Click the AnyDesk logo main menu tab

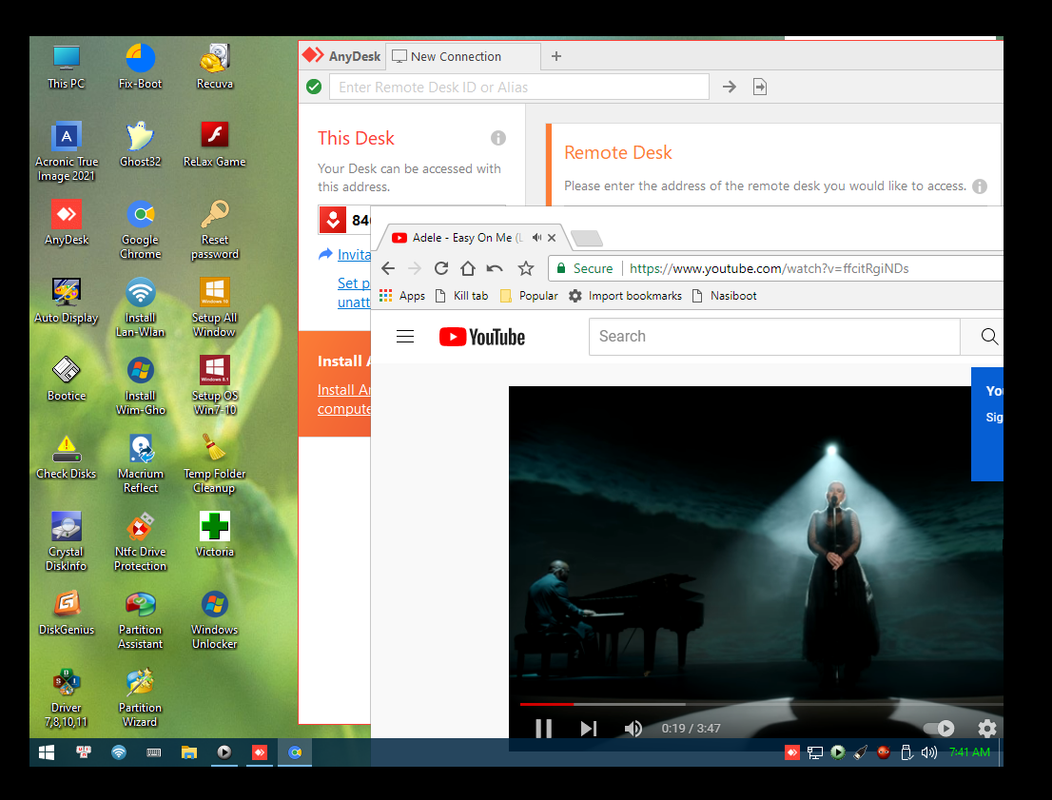(342, 56)
